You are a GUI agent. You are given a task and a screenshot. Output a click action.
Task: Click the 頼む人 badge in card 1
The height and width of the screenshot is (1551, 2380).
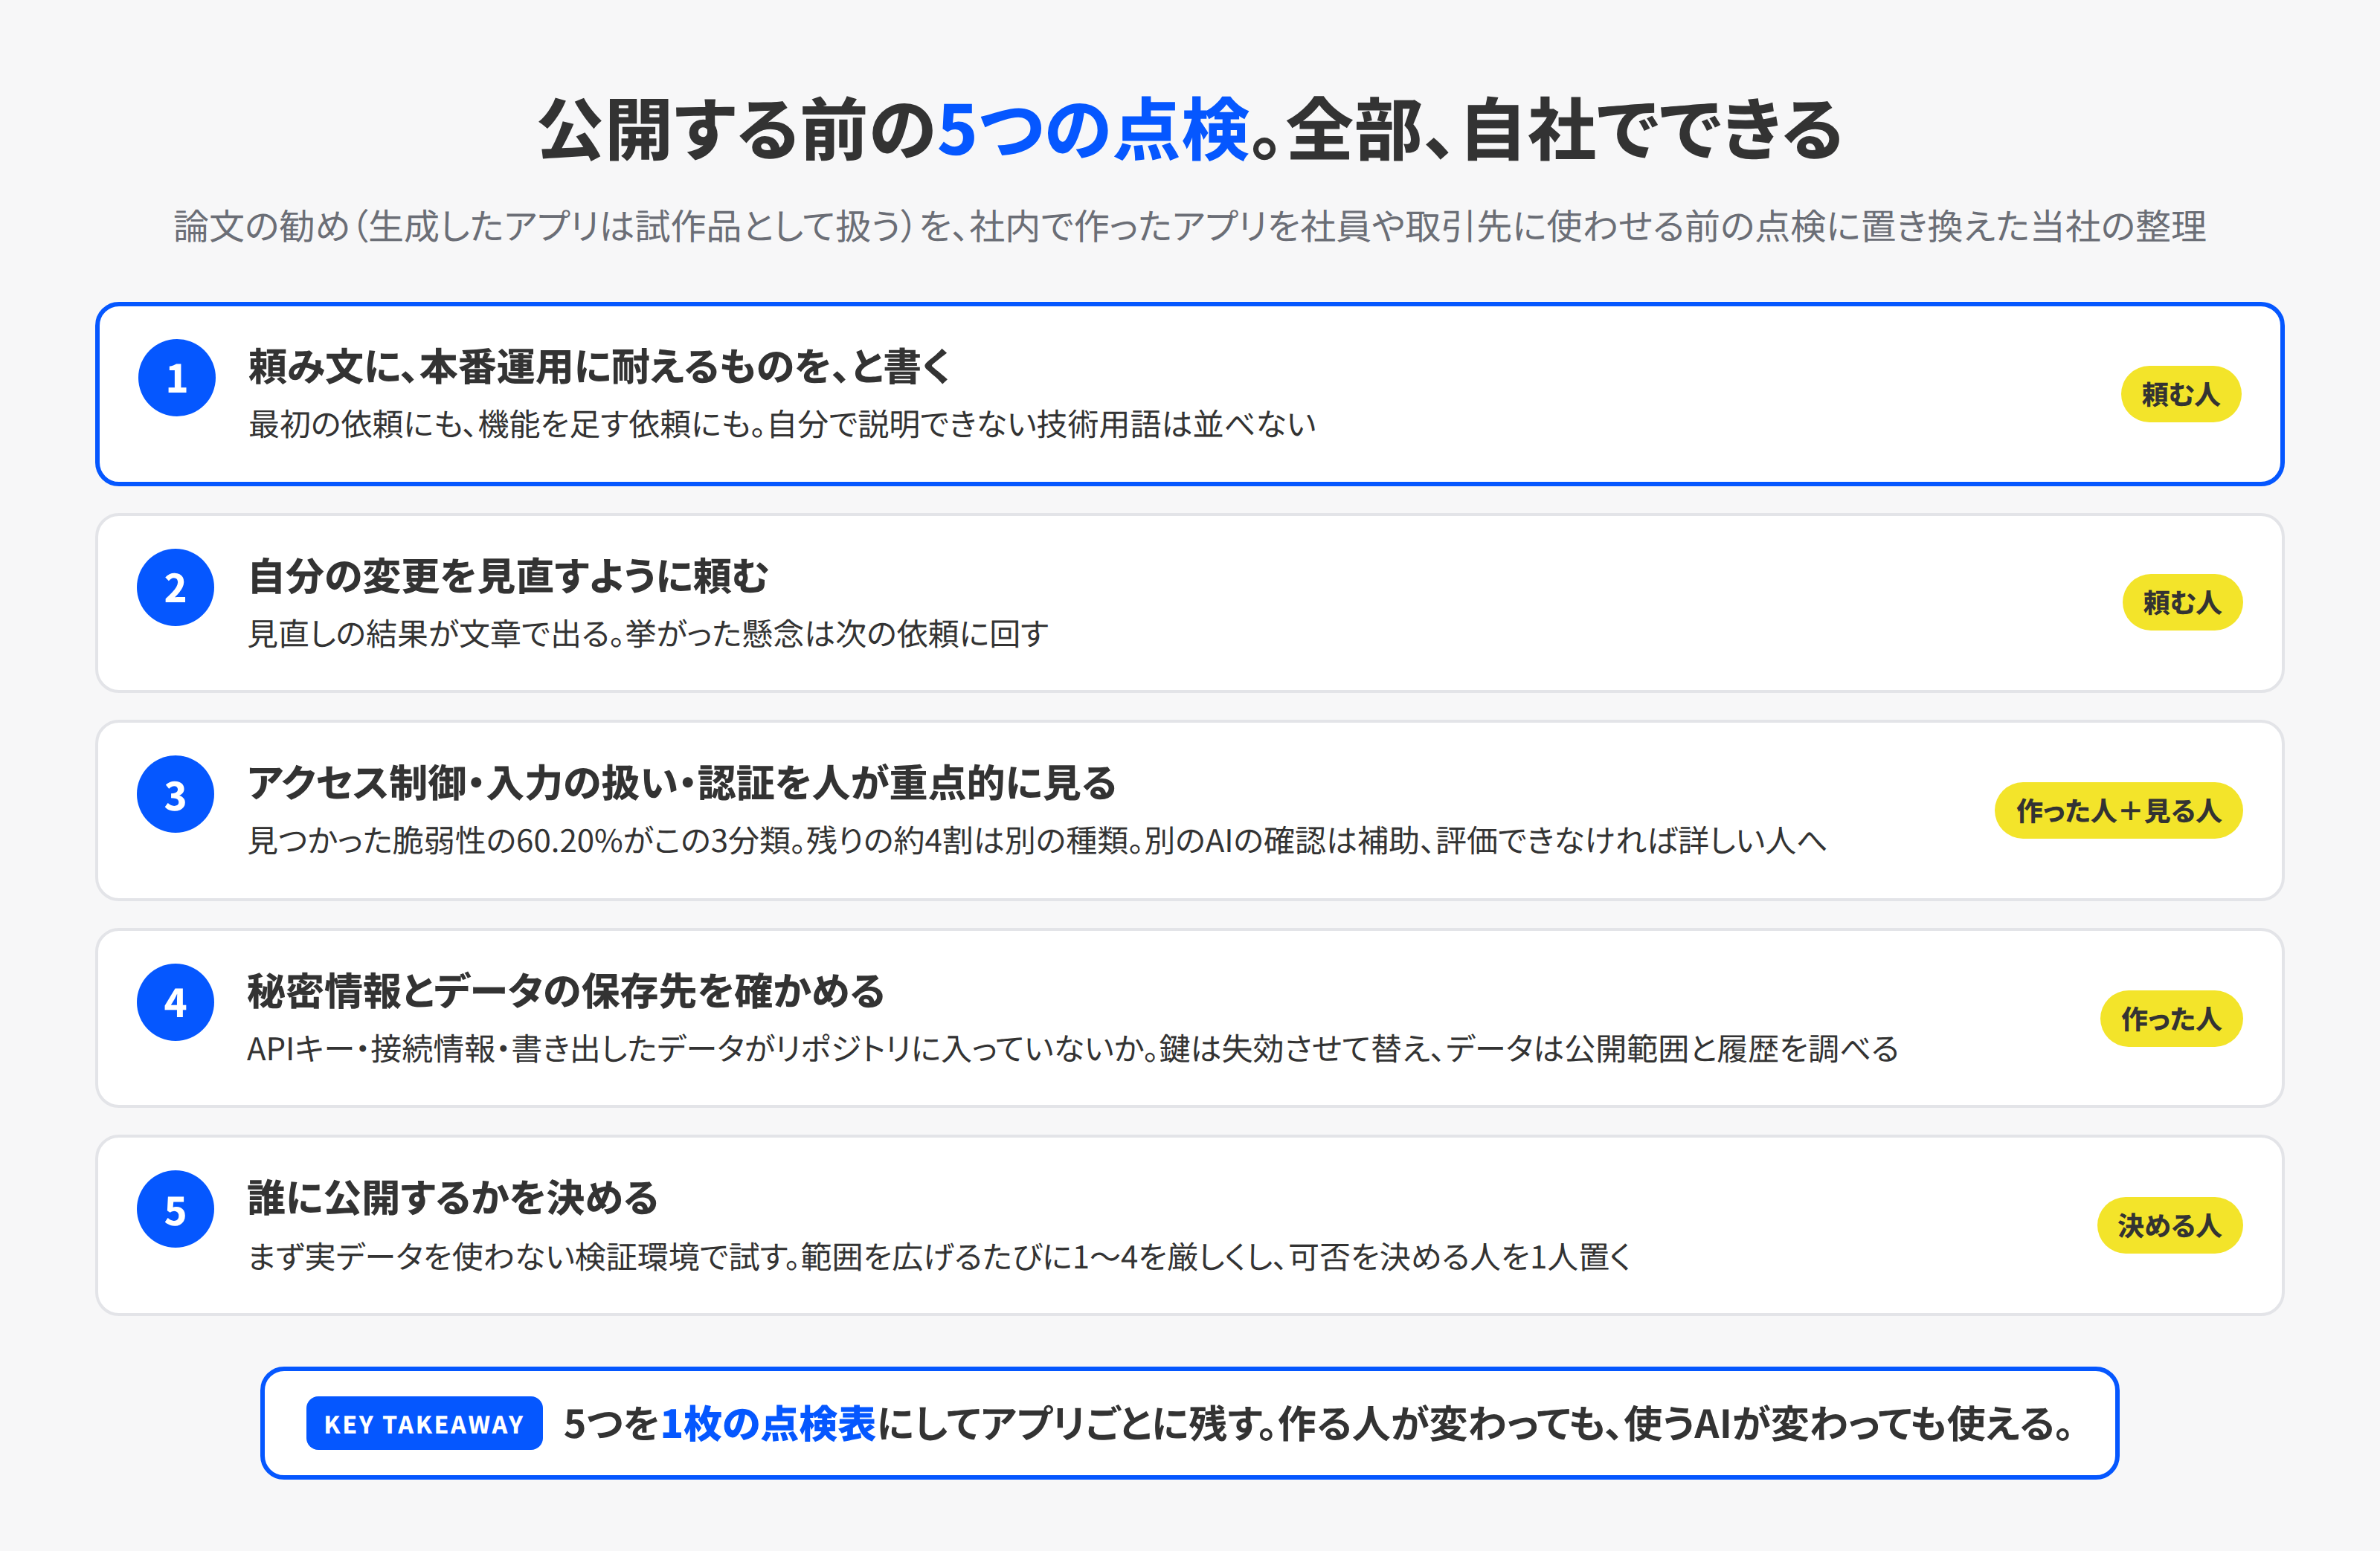[2181, 394]
